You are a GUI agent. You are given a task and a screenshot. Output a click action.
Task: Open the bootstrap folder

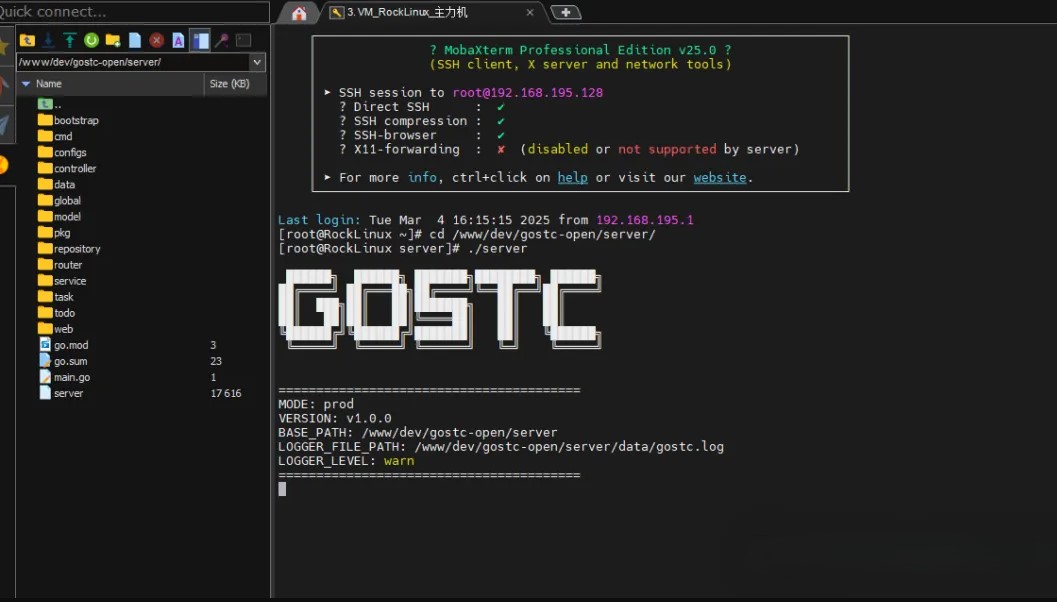coord(76,121)
